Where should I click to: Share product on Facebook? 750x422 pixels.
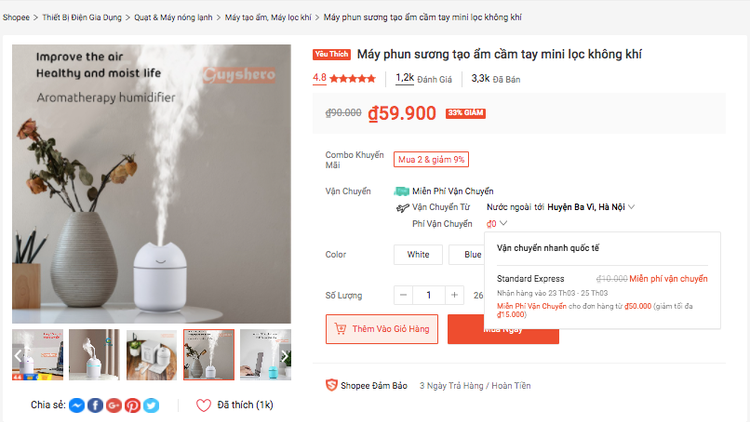pos(95,405)
